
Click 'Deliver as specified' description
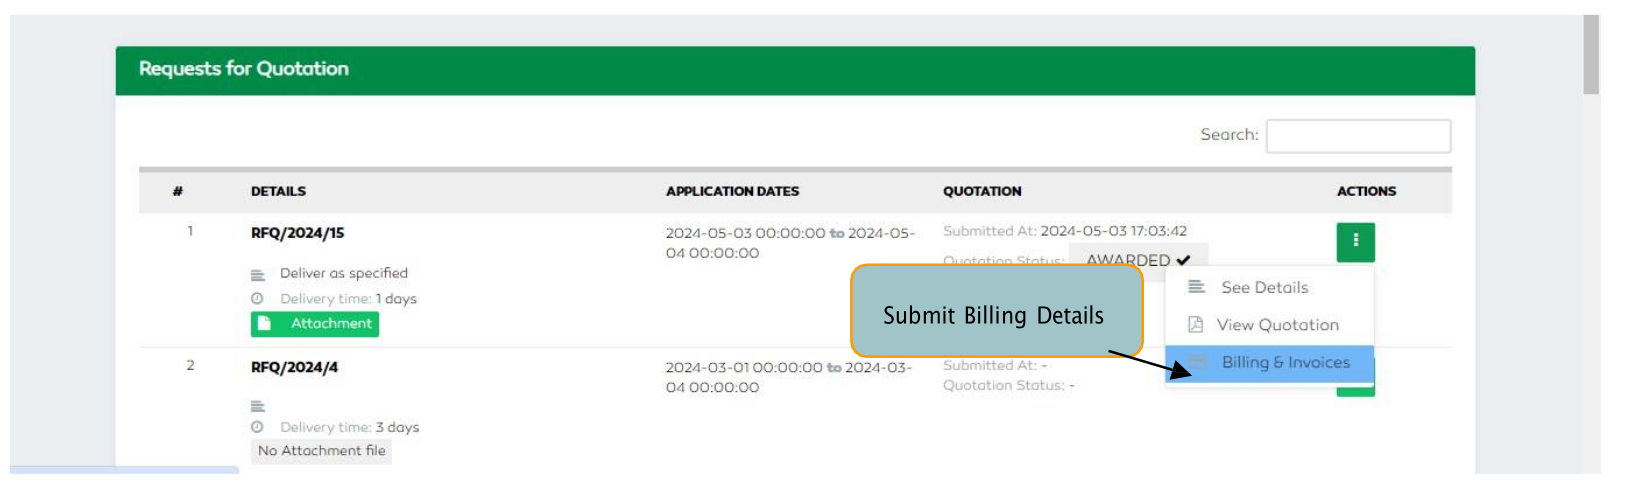[344, 273]
